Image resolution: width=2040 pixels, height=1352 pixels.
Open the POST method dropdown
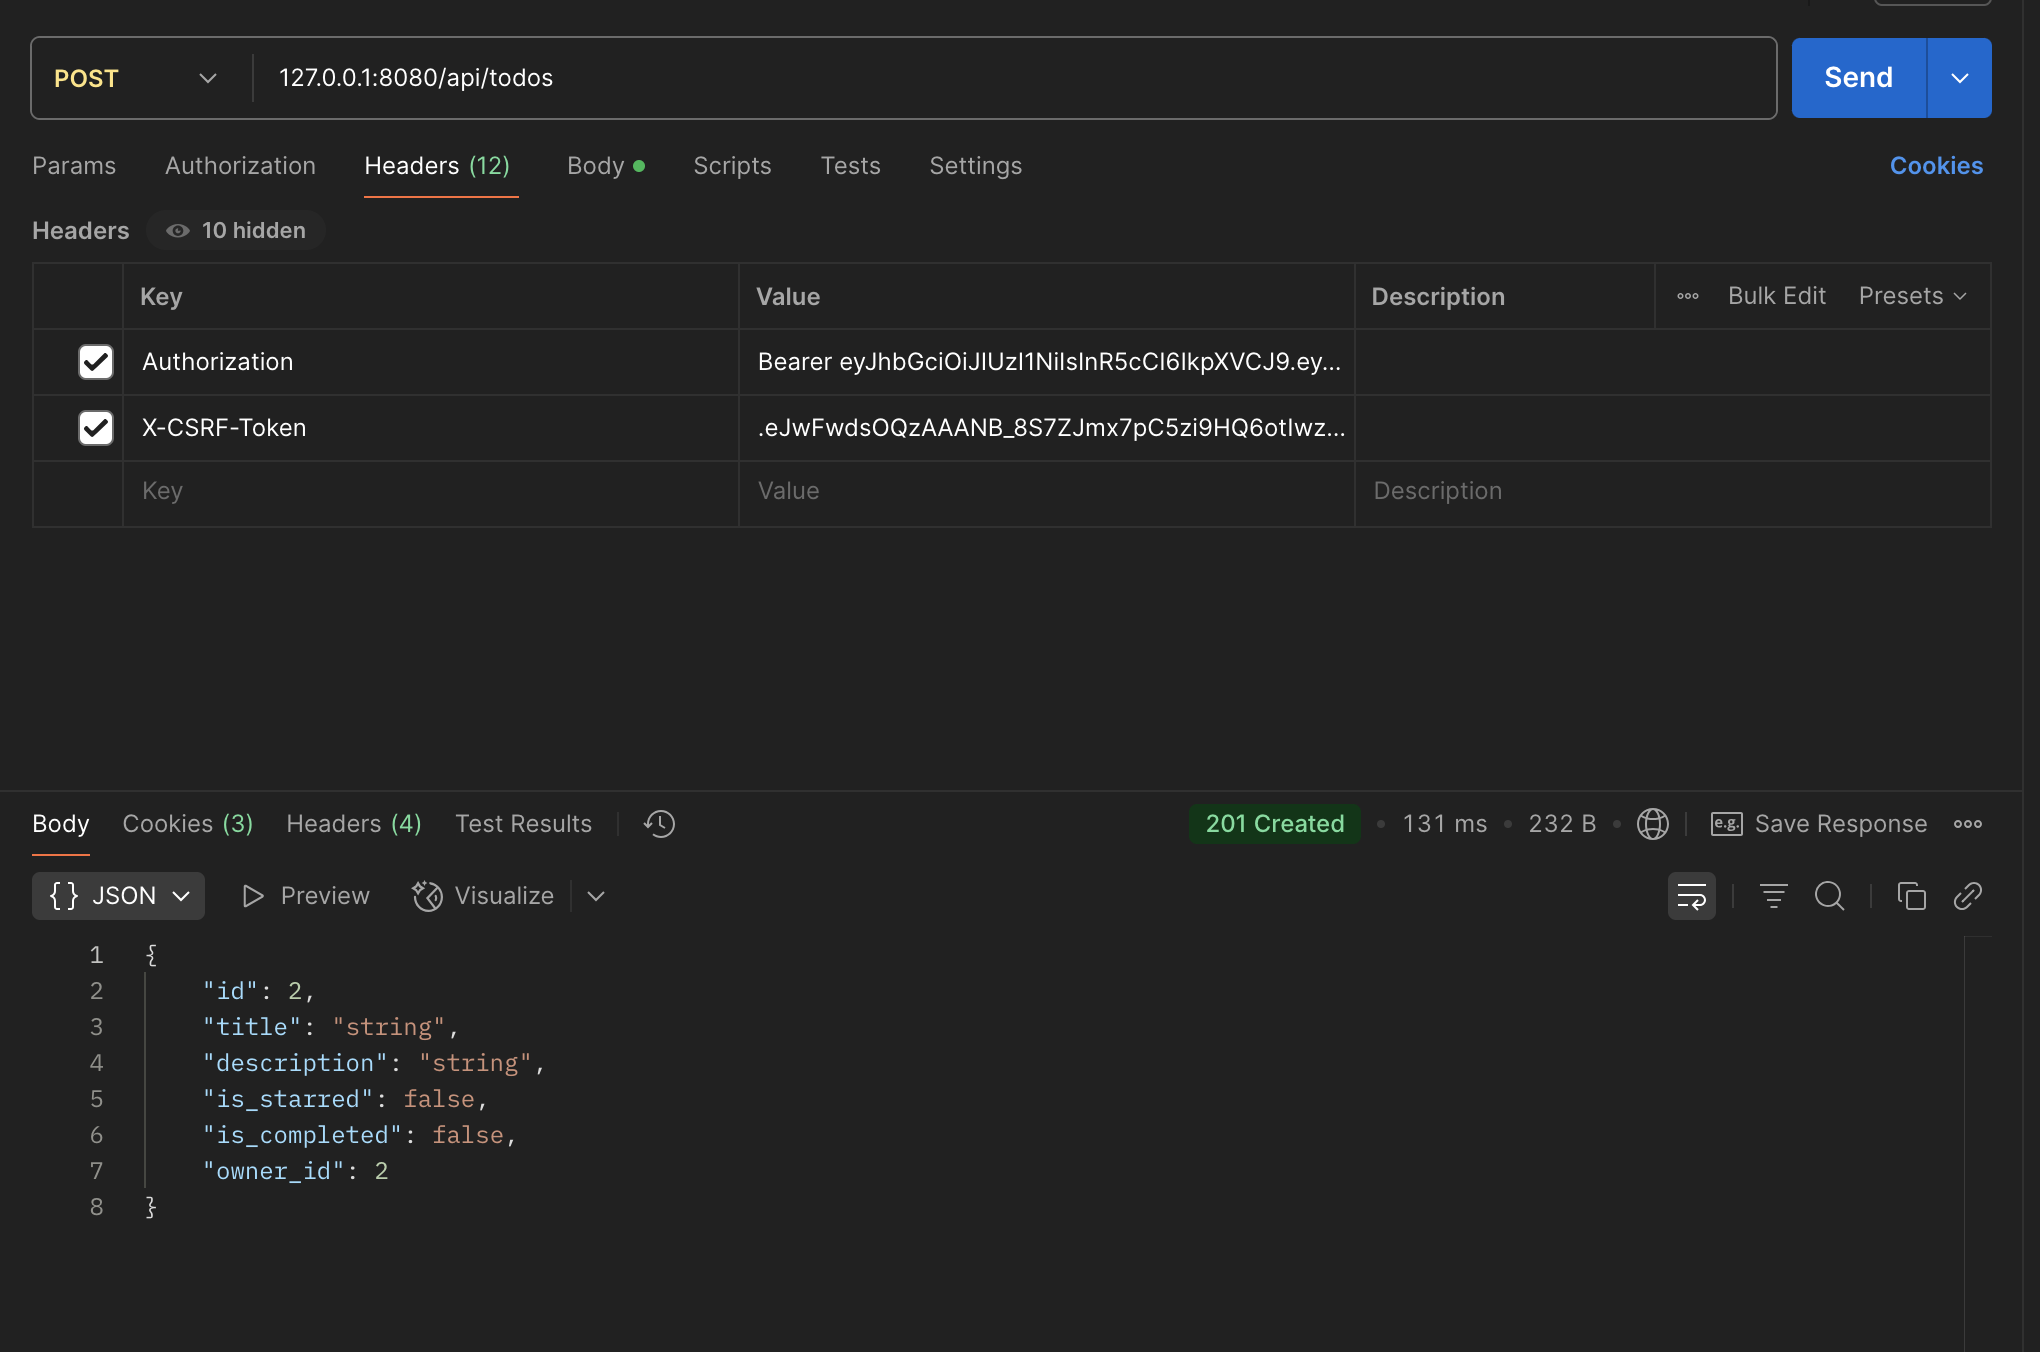tap(136, 78)
